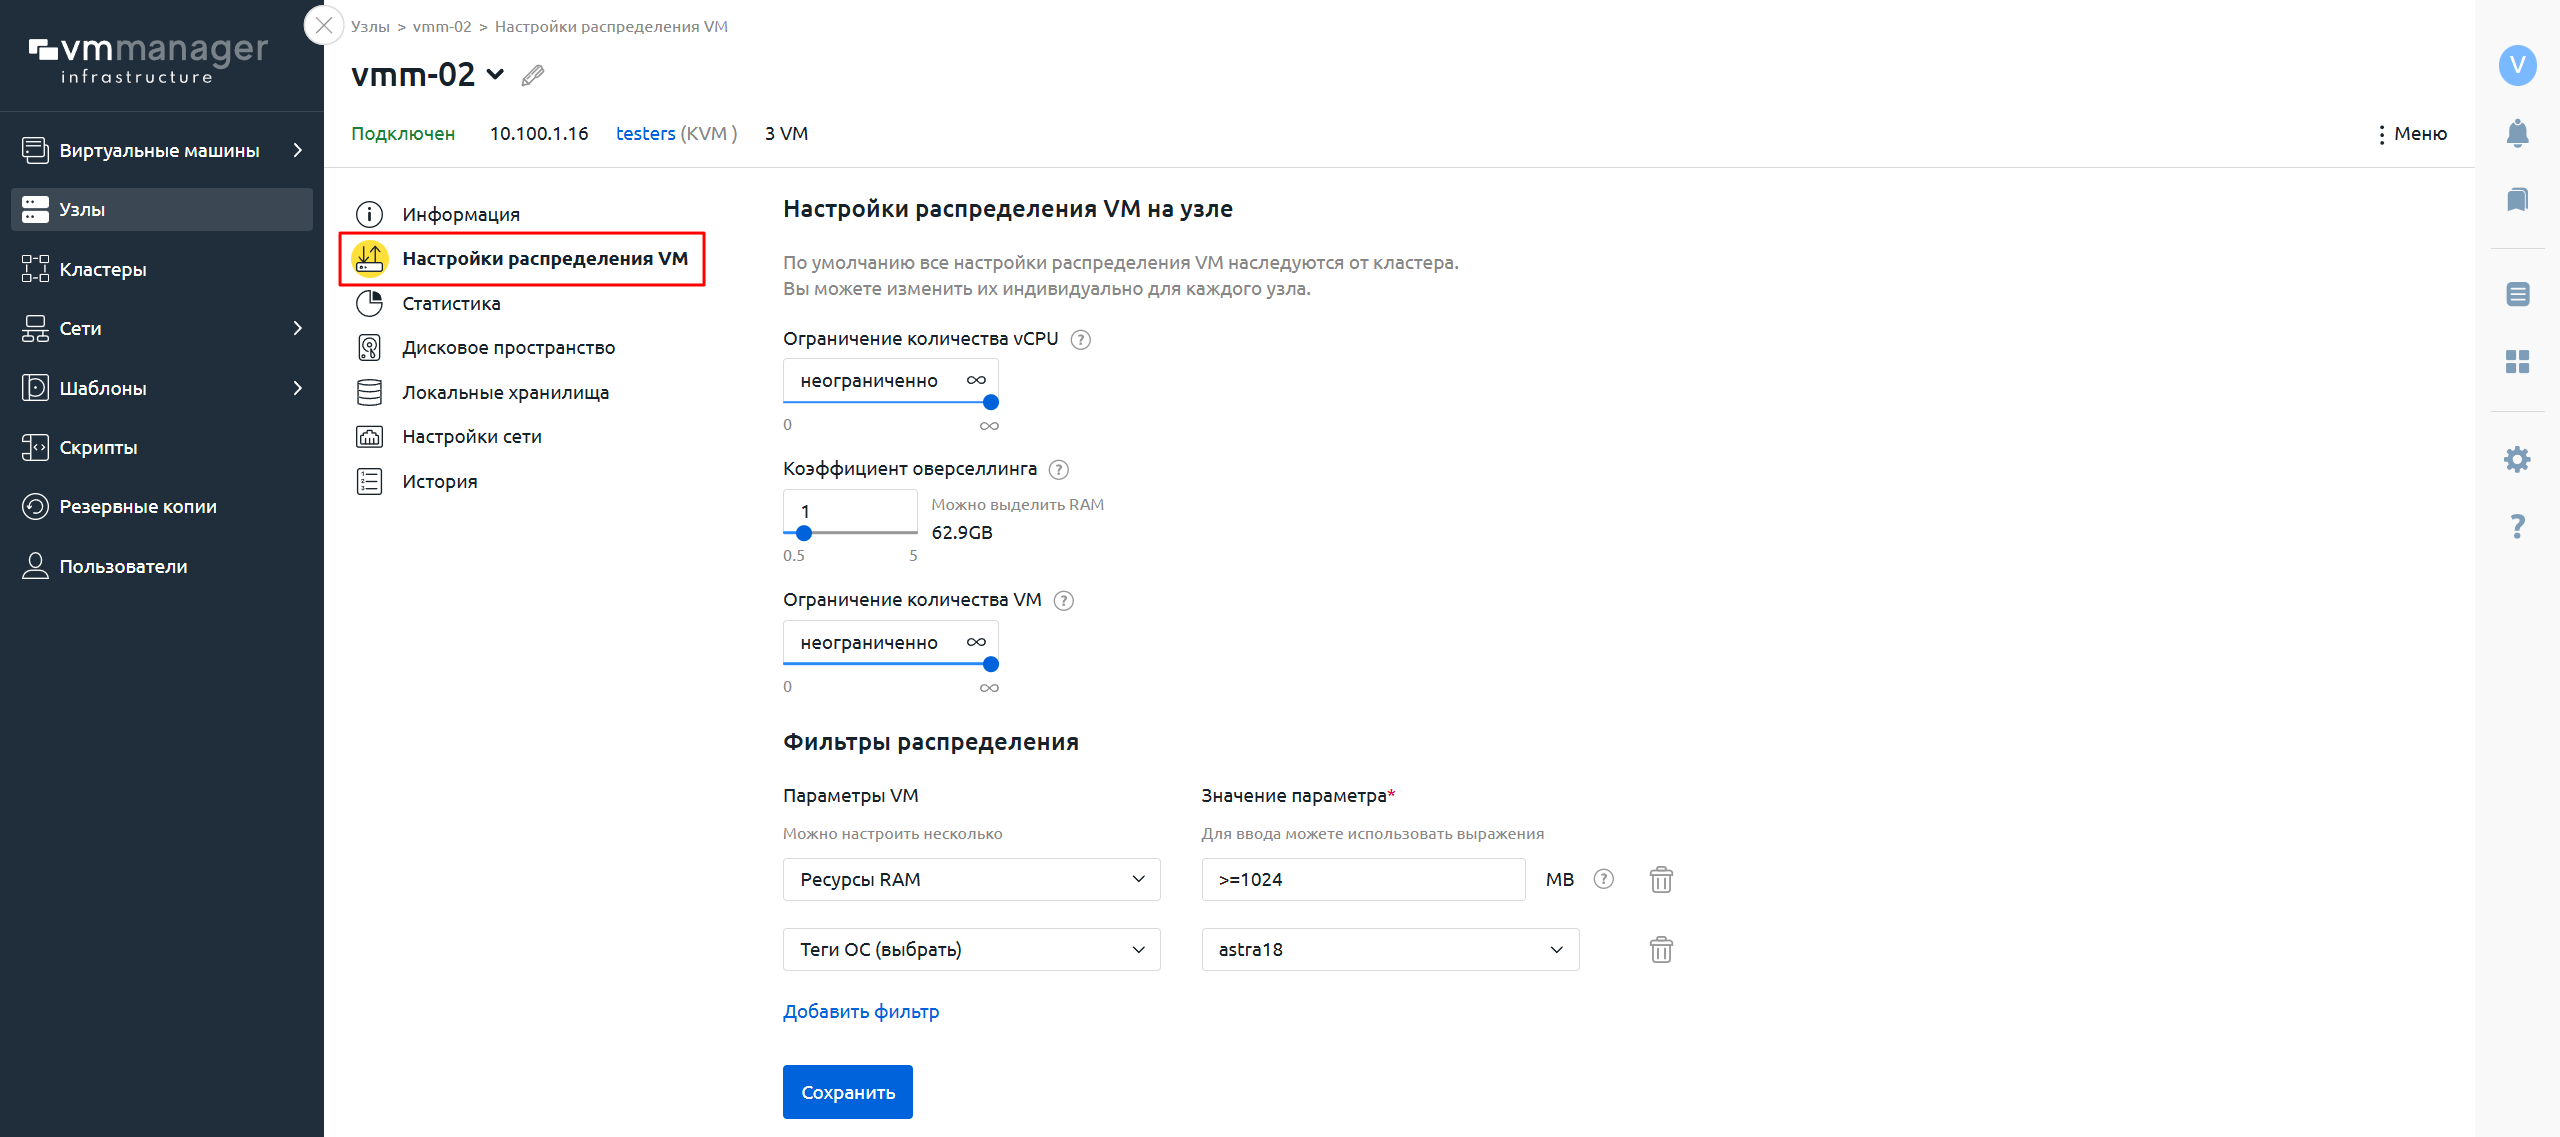This screenshot has height=1137, width=2560.
Task: Remove the astra18 OS tag filter
Action: 1661,950
